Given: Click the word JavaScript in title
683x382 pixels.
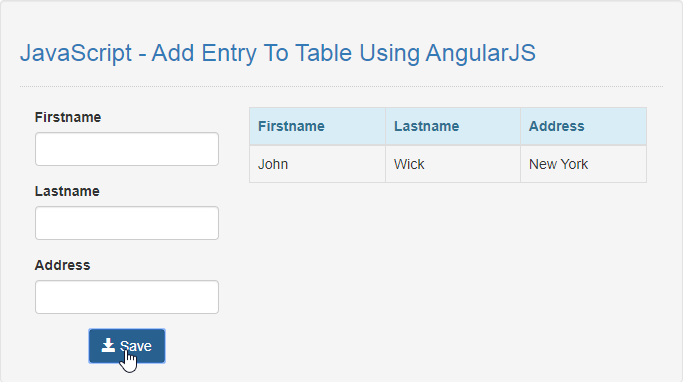Looking at the screenshot, I should coord(76,53).
